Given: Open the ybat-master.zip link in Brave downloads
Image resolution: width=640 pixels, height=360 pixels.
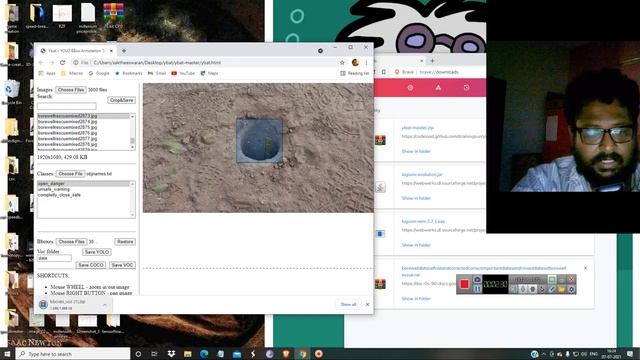Looking at the screenshot, I should tap(418, 128).
